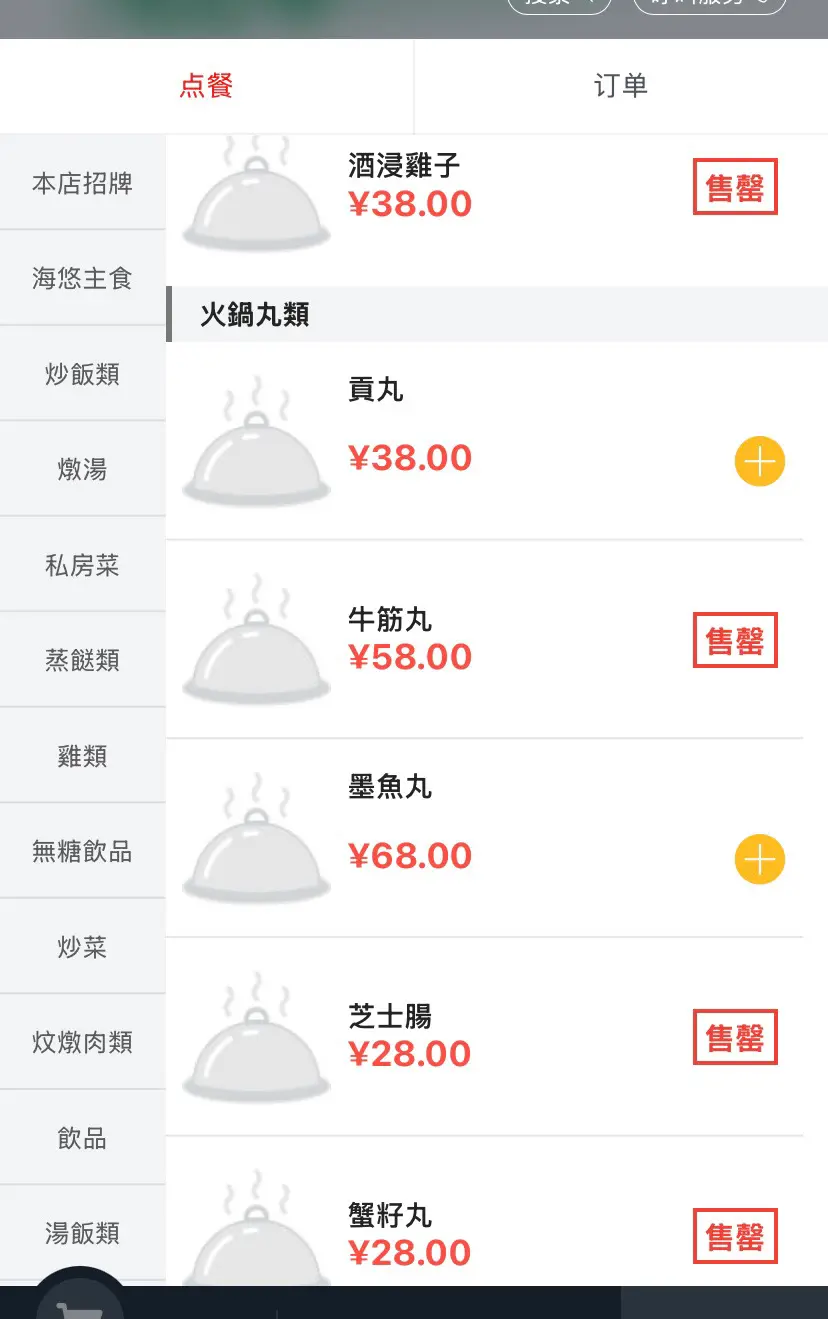Go to the 炒飯類 category
Screen dimensions: 828x1319
82,374
